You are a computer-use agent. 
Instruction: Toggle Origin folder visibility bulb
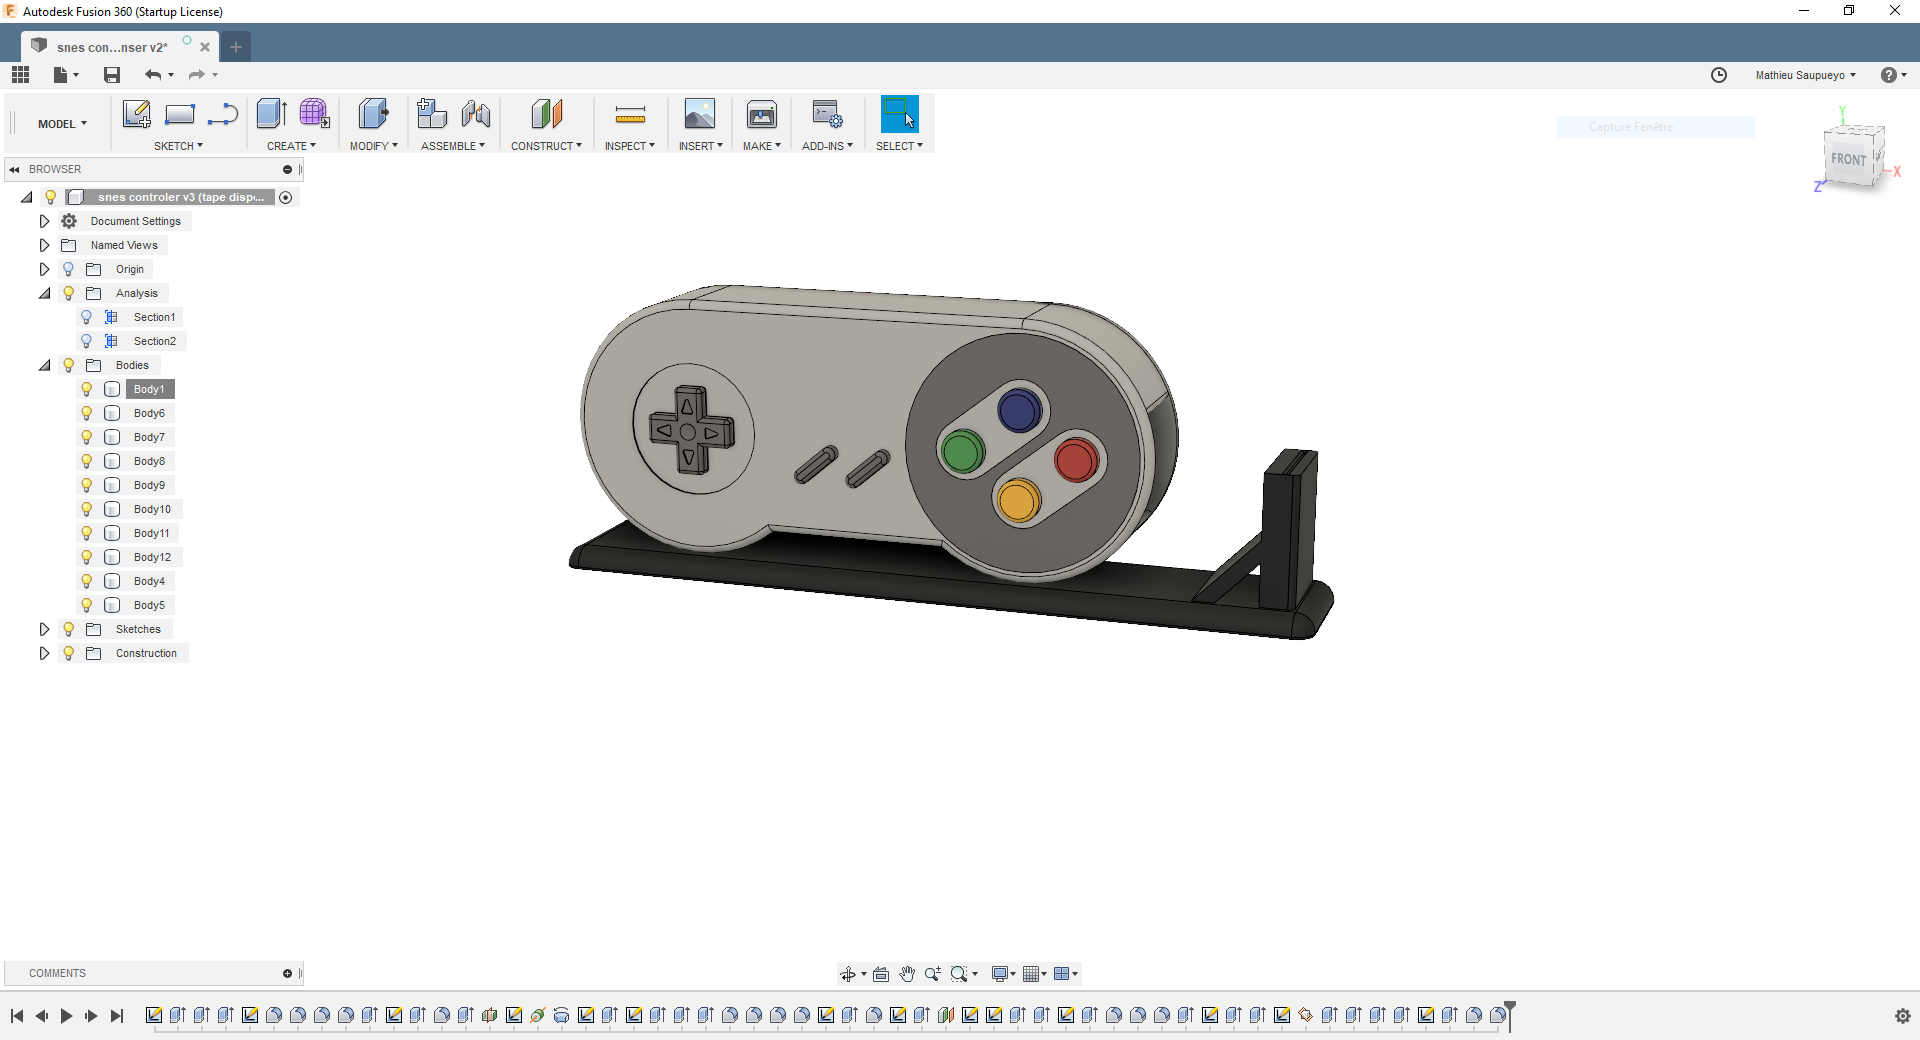69,269
